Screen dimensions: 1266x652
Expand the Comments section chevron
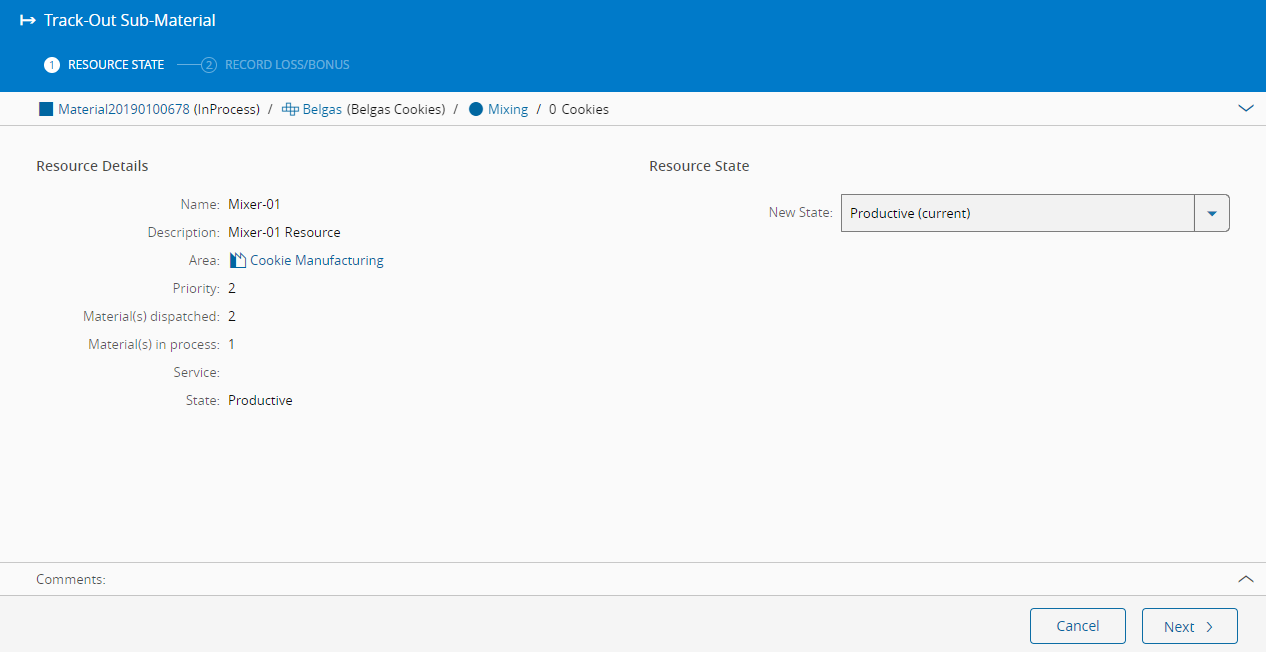click(1245, 579)
